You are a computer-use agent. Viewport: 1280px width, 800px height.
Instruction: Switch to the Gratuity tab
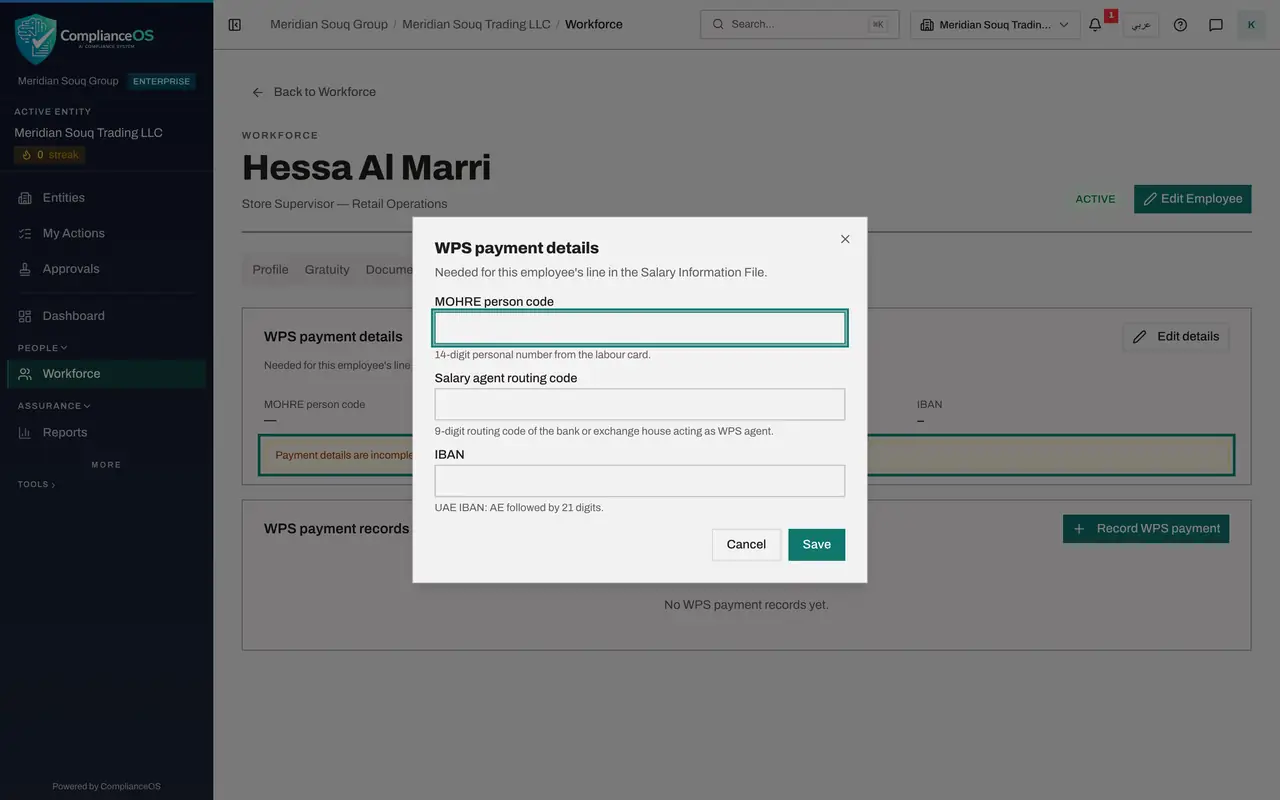tap(327, 270)
